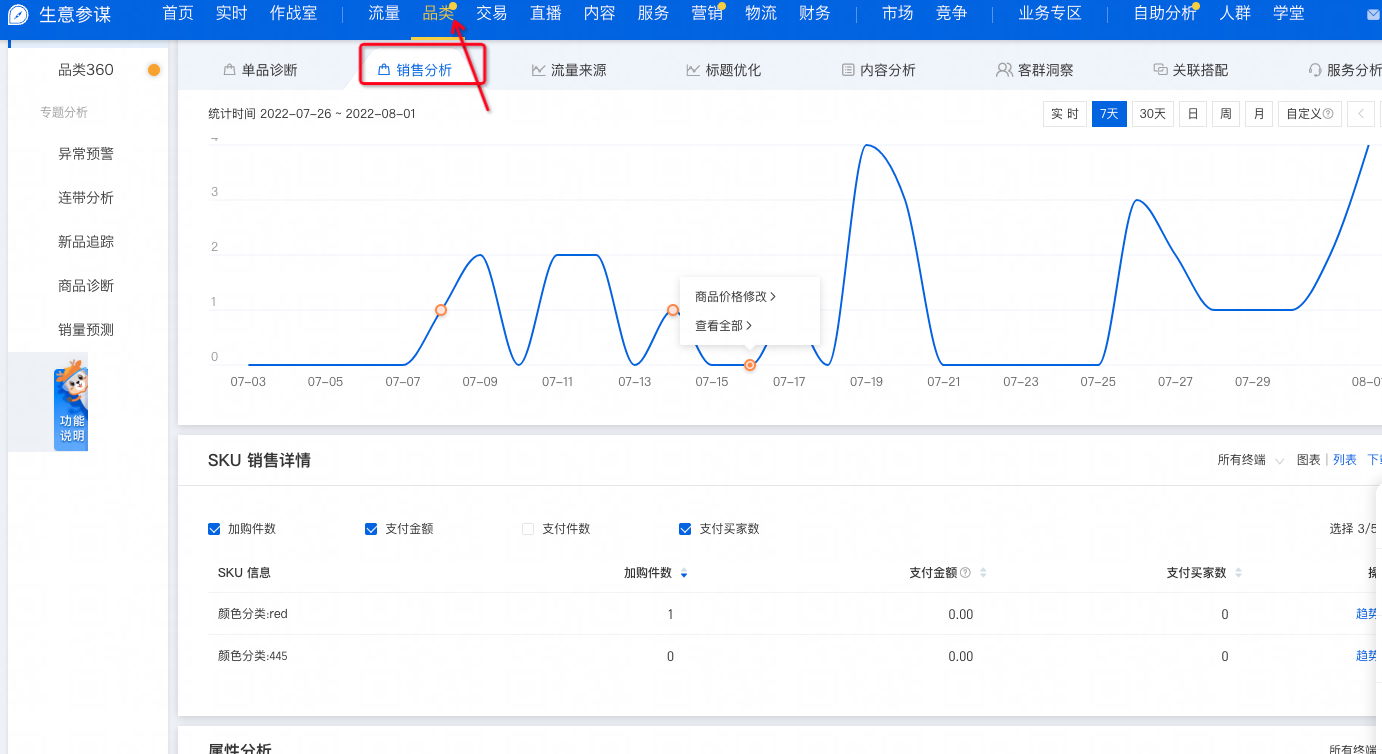This screenshot has width=1382, height=754.
Task: Open 新品追踪 in the sidebar
Action: [x=86, y=242]
